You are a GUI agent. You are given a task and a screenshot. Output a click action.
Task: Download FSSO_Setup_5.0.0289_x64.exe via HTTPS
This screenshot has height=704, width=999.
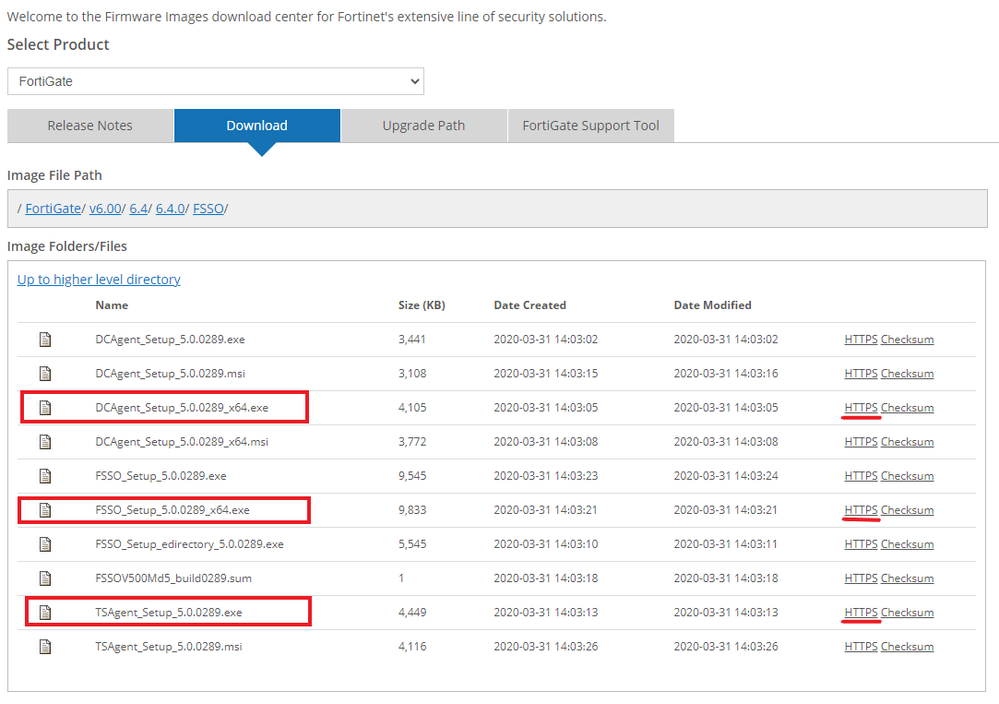tap(861, 510)
